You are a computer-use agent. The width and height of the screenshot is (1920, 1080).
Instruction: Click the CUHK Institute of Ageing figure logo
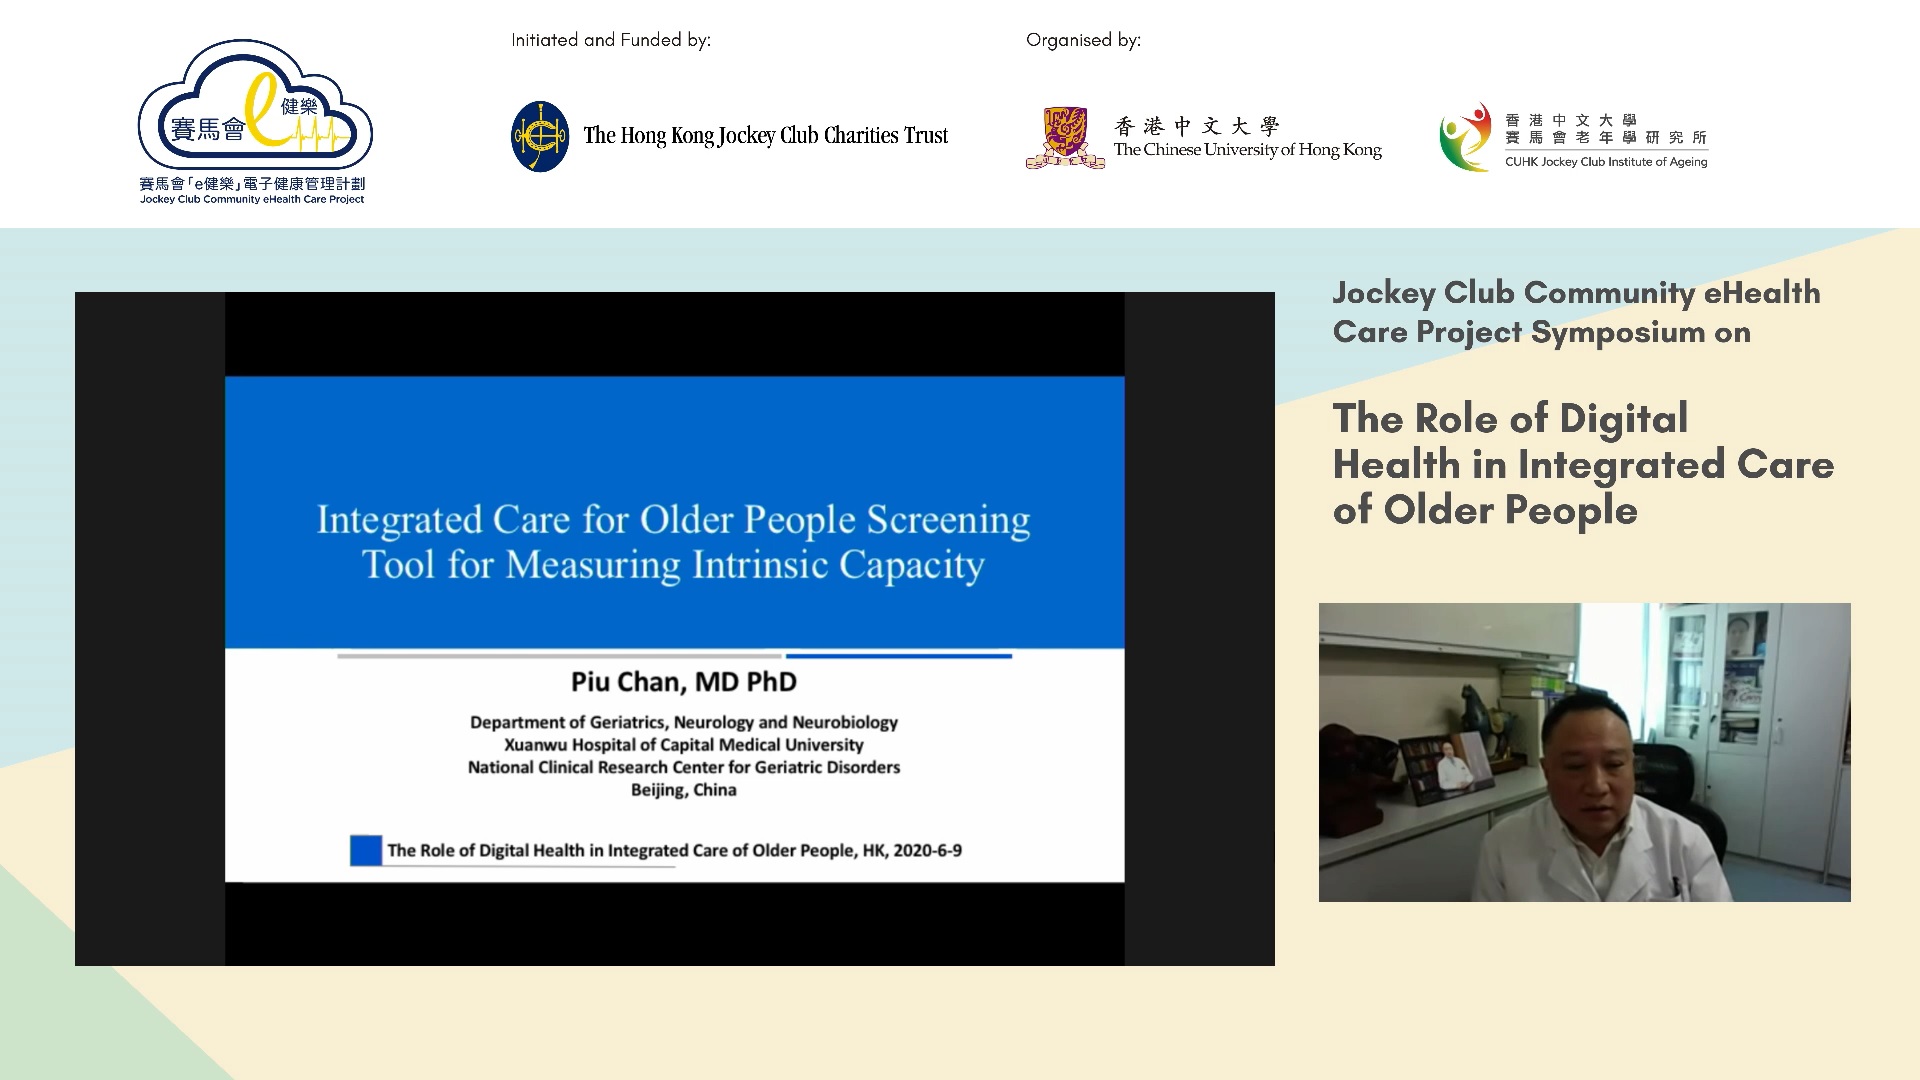click(x=1466, y=137)
